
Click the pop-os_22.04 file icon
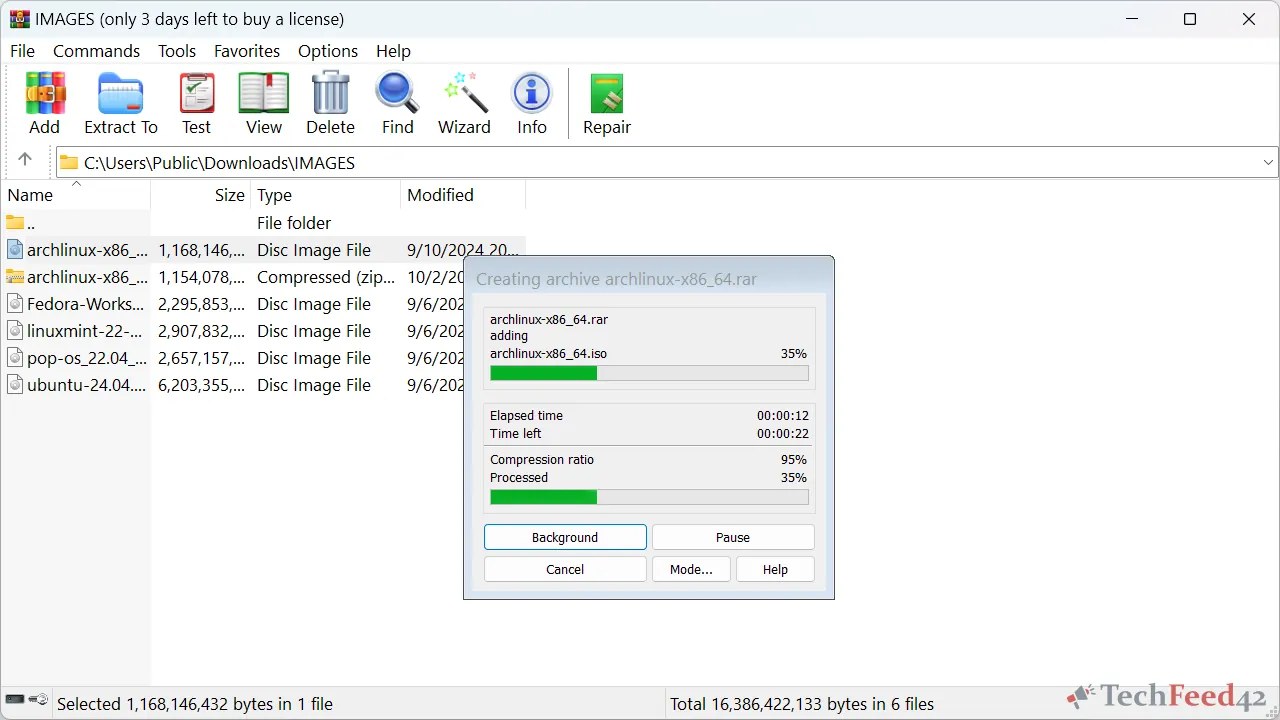coord(15,358)
